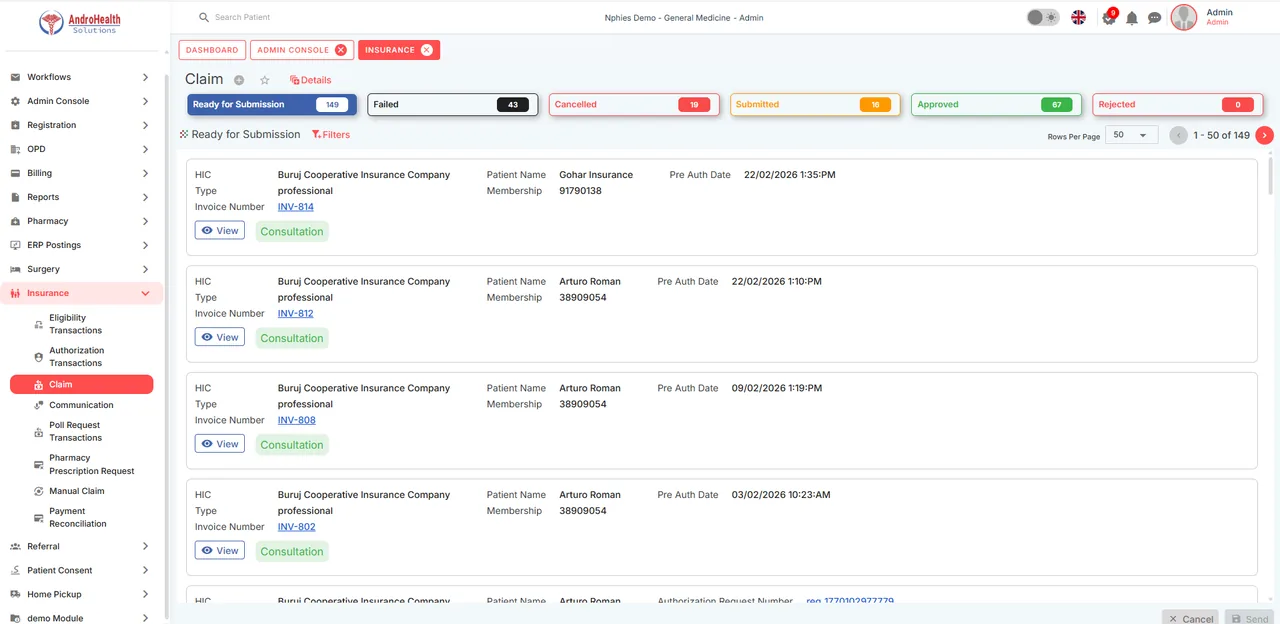1280x624 pixels.
Task: Open Pharmacy Prescription Request submenu item
Action: pos(92,464)
